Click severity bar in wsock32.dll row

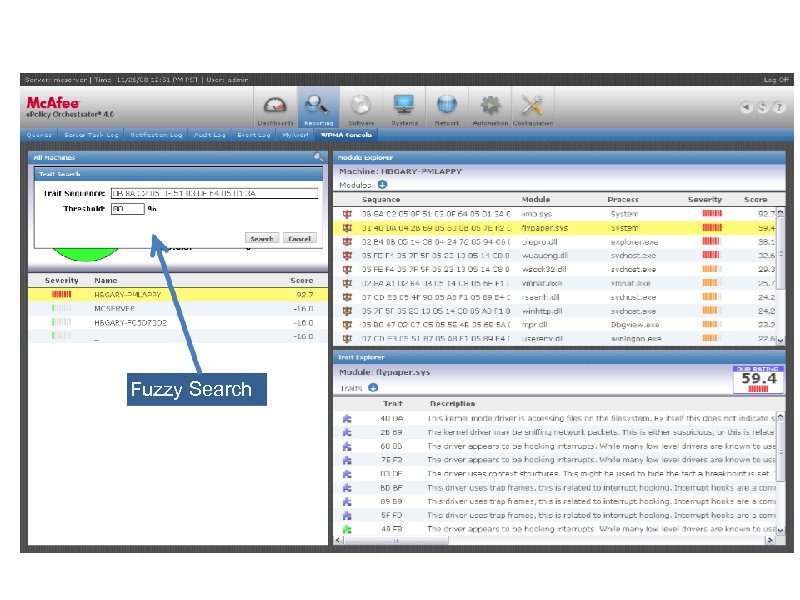tap(712, 269)
